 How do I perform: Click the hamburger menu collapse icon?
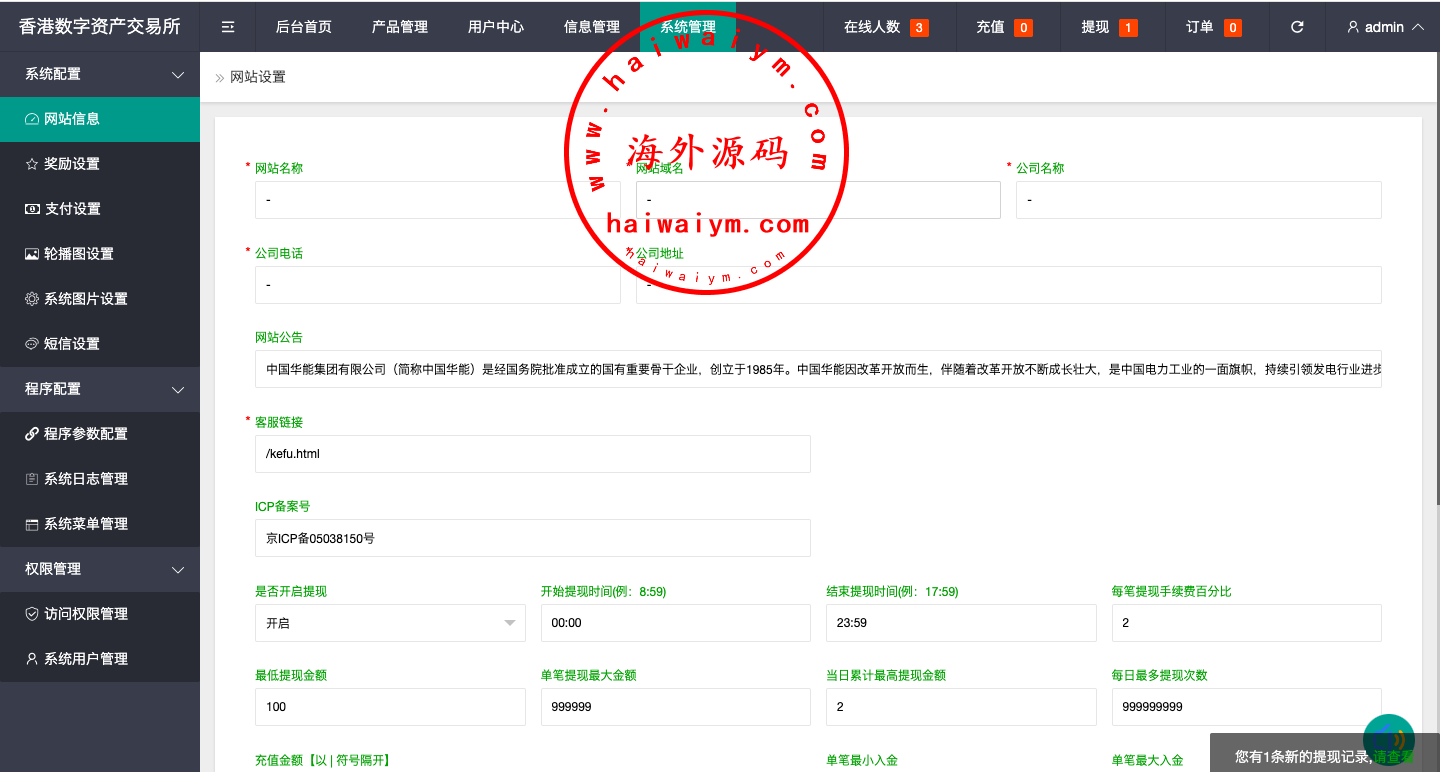228,27
